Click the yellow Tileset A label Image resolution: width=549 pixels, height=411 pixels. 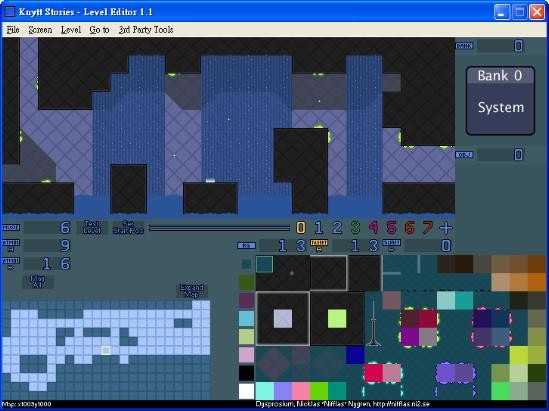pyautogui.click(x=319, y=245)
